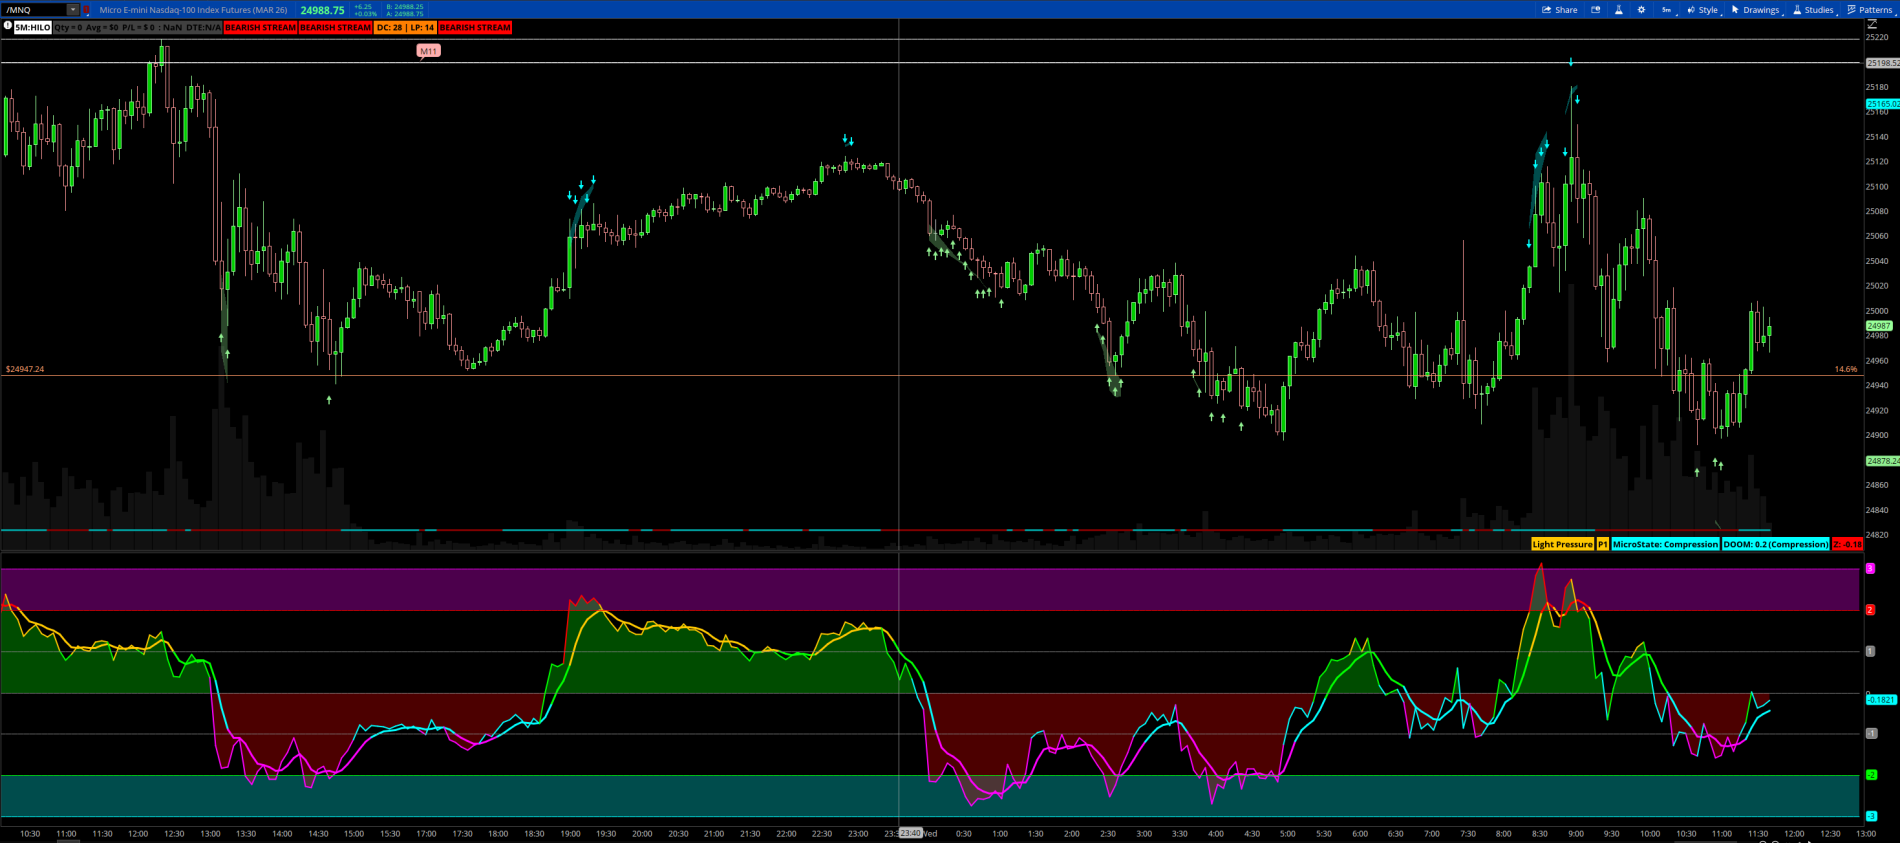Click the red indicator icon beside symbol box
Screen dimensions: 1900x843
click(87, 10)
